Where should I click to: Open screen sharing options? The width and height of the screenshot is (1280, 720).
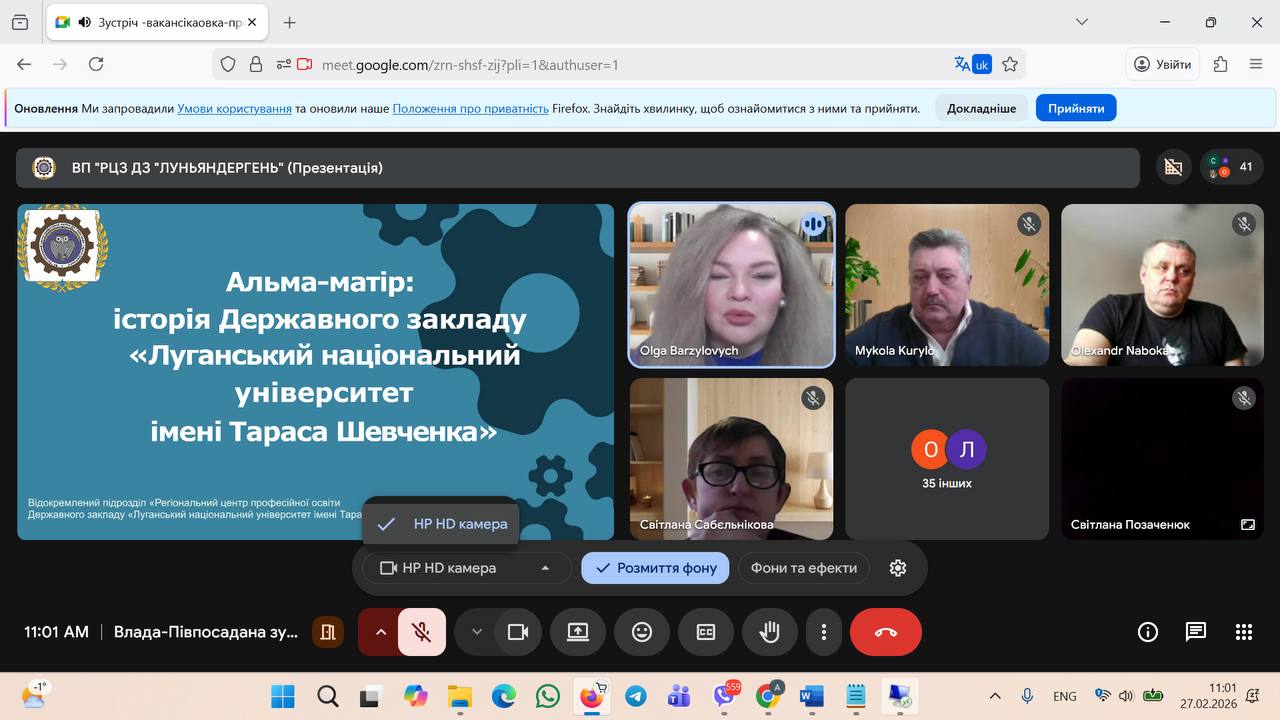point(578,632)
